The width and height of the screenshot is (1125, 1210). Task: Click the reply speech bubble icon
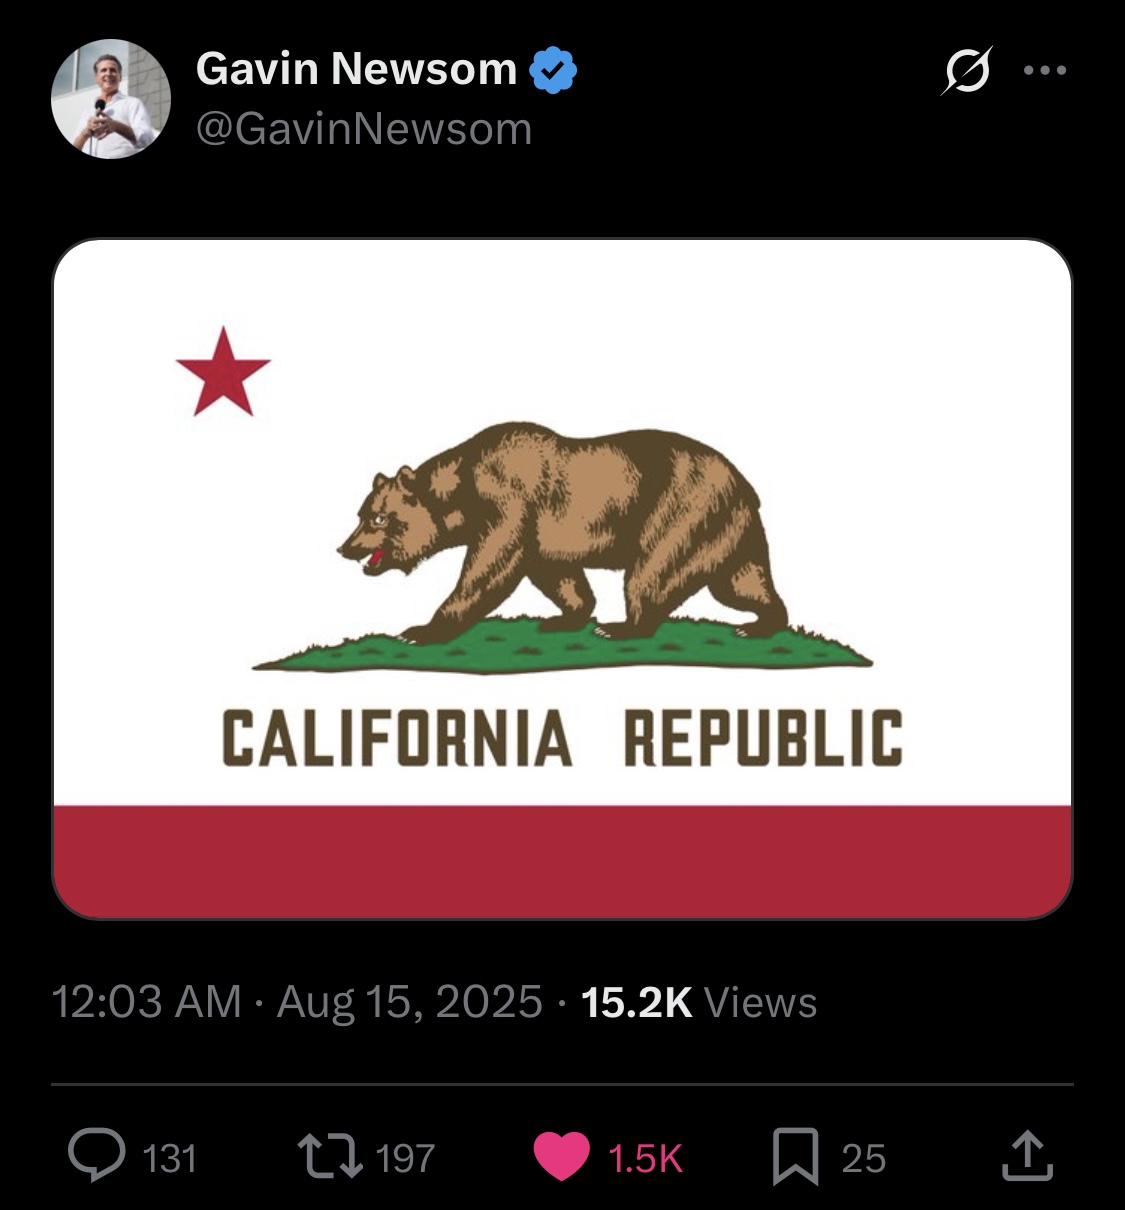(x=97, y=1155)
